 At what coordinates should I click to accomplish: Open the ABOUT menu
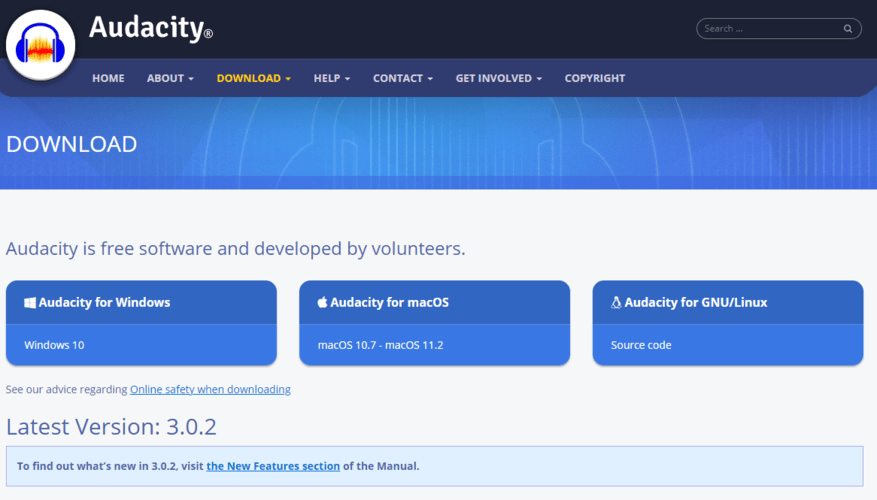pos(170,78)
